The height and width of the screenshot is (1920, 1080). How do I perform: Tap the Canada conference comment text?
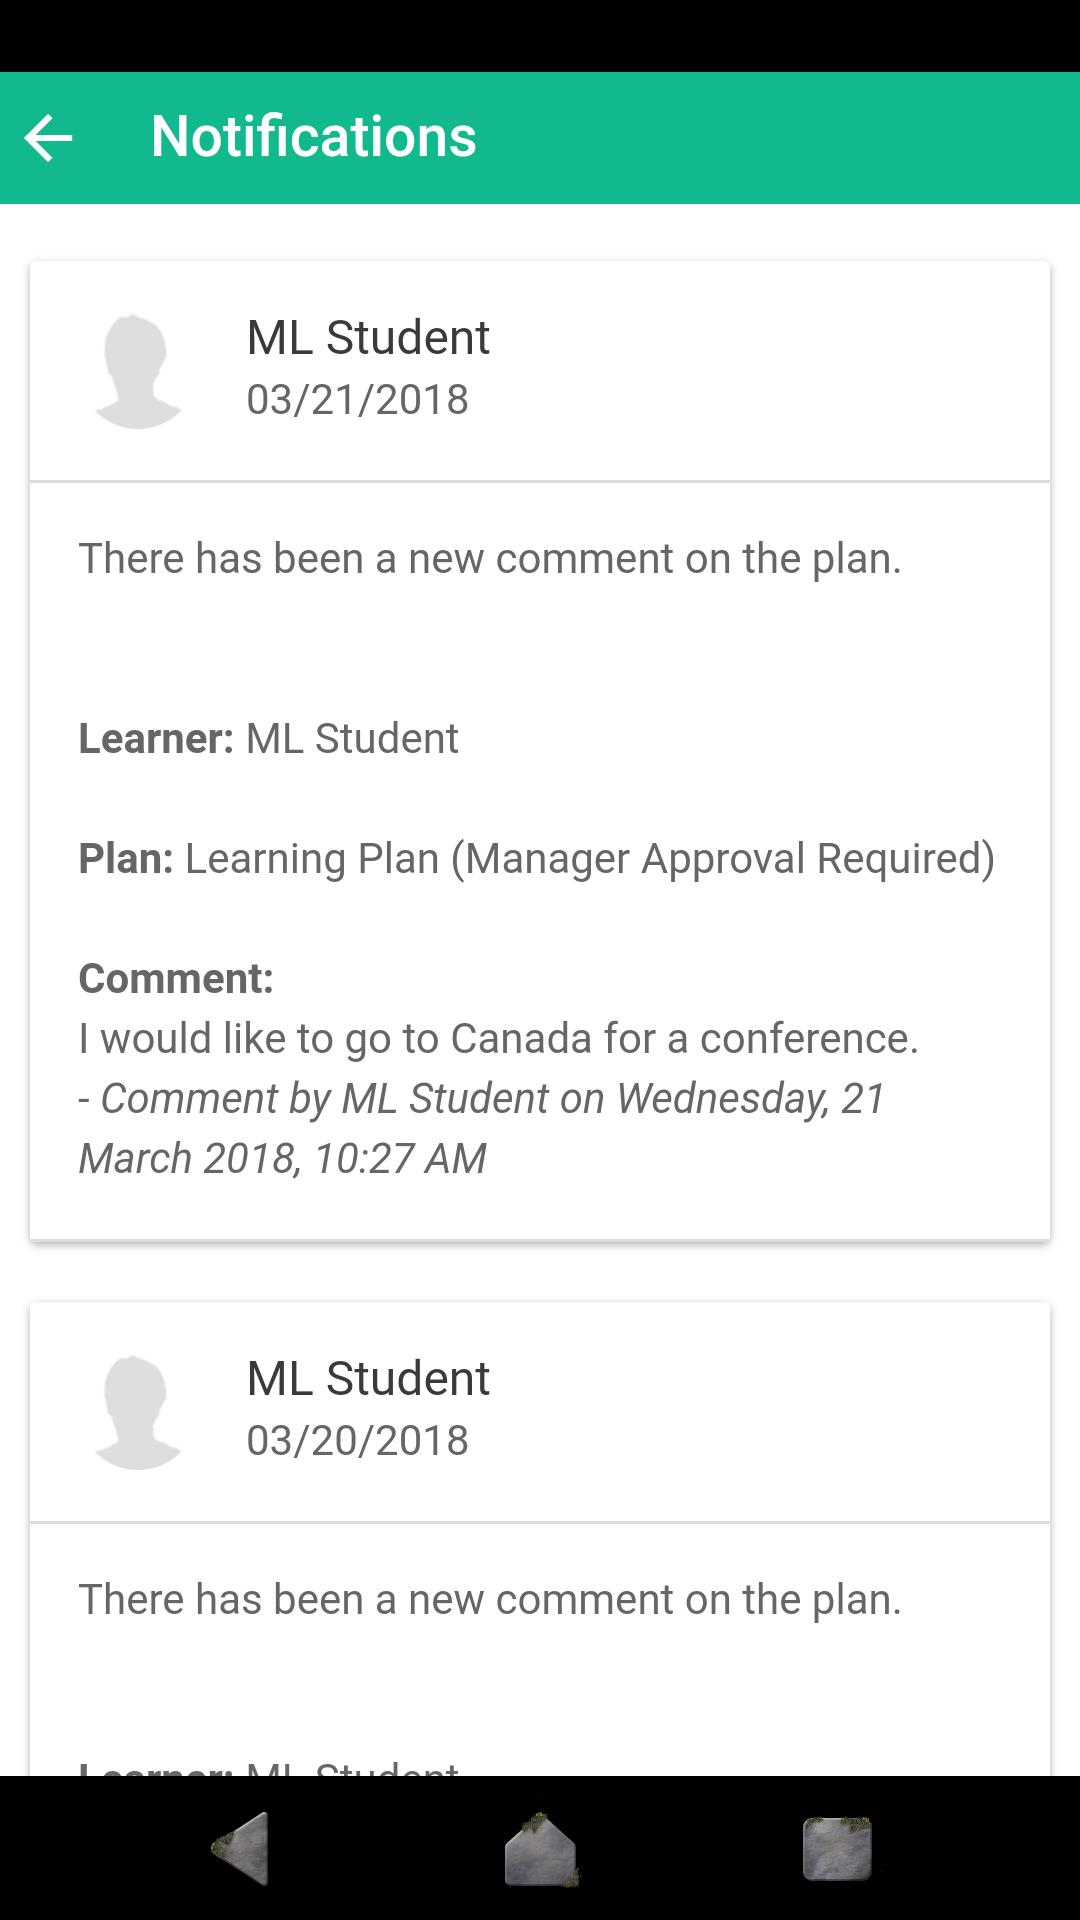pyautogui.click(x=498, y=1039)
